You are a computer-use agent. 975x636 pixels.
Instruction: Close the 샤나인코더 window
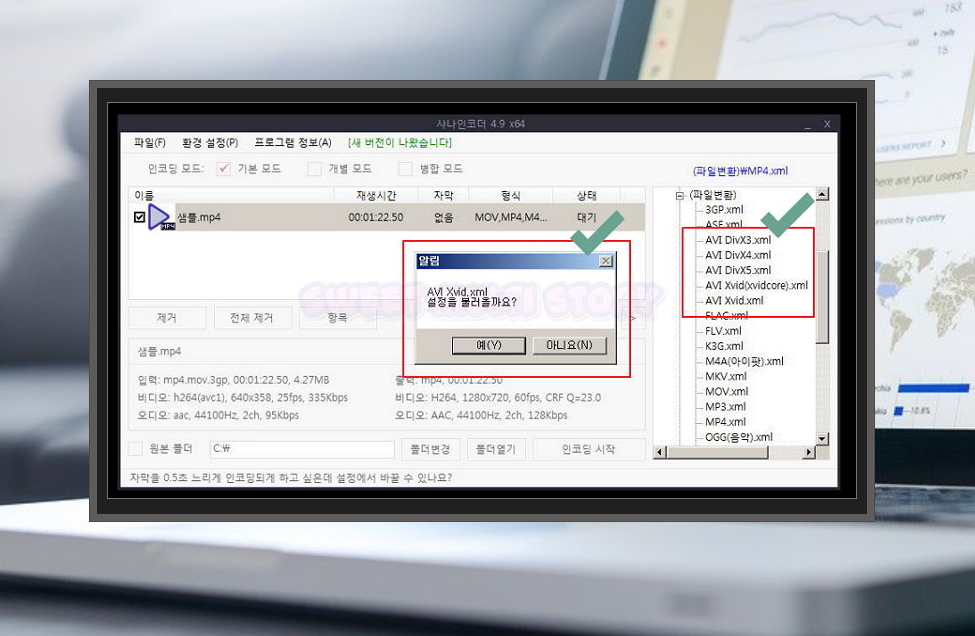(x=827, y=124)
